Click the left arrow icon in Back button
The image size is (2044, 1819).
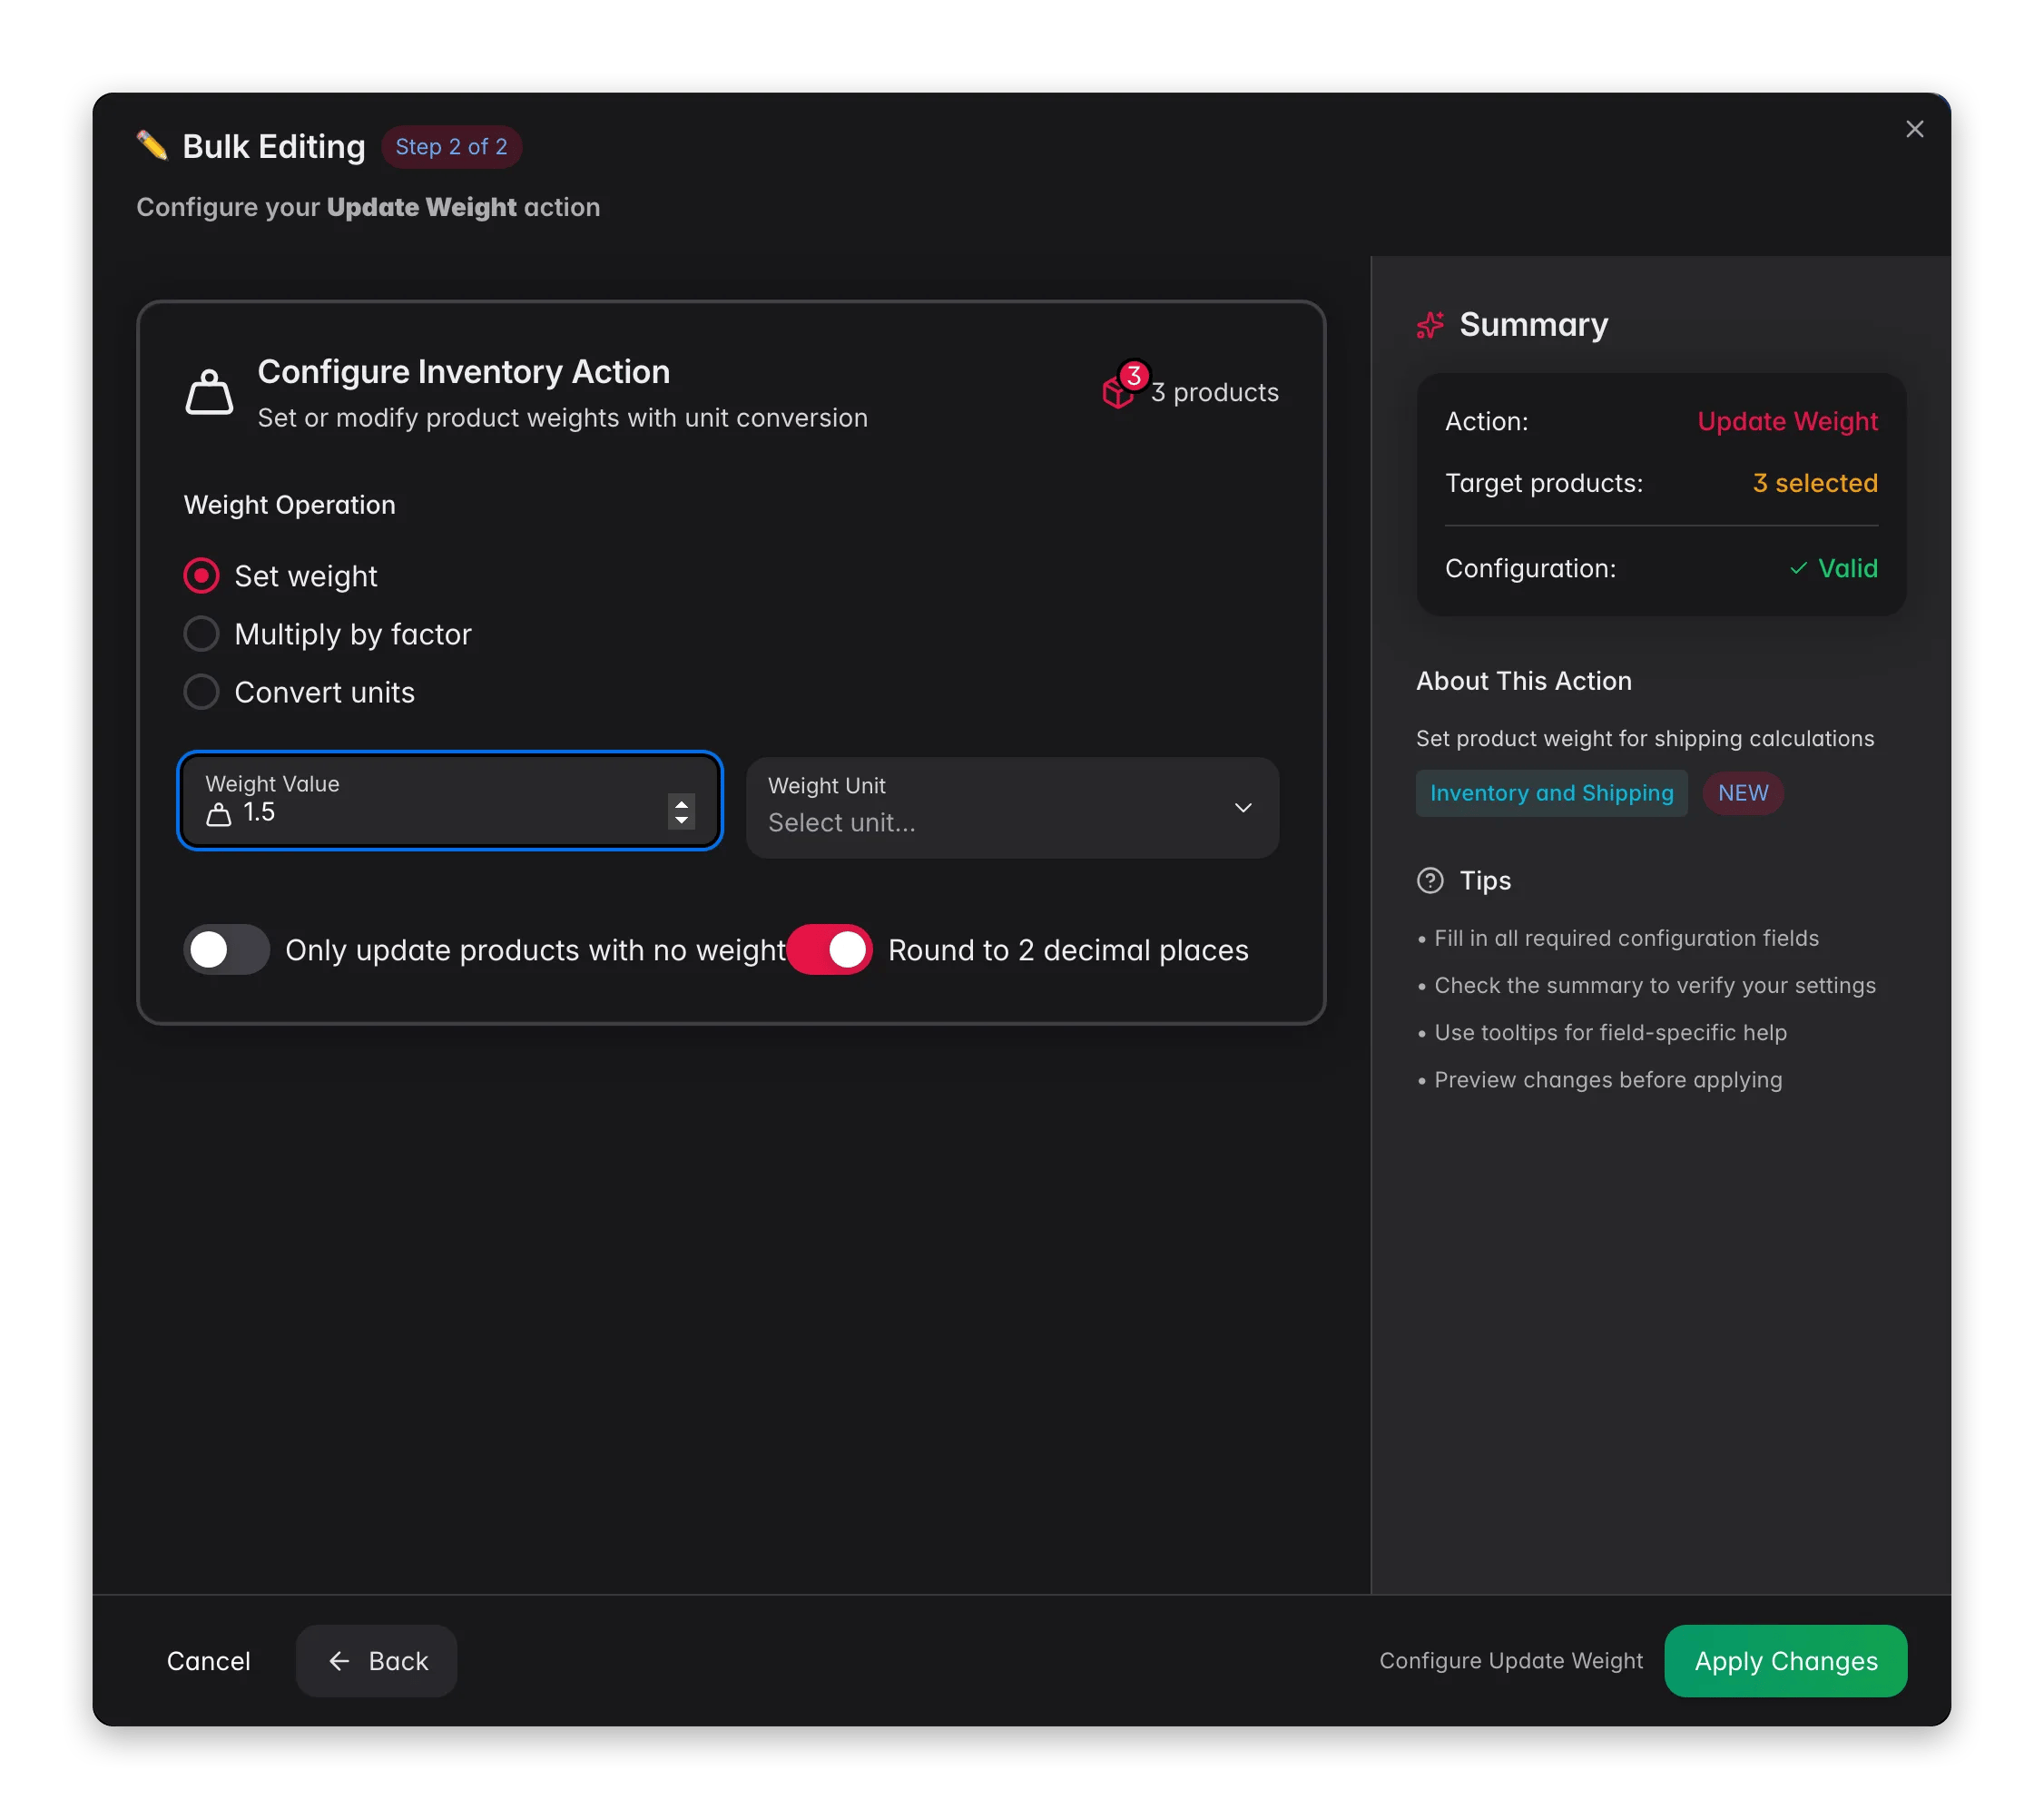(x=339, y=1660)
